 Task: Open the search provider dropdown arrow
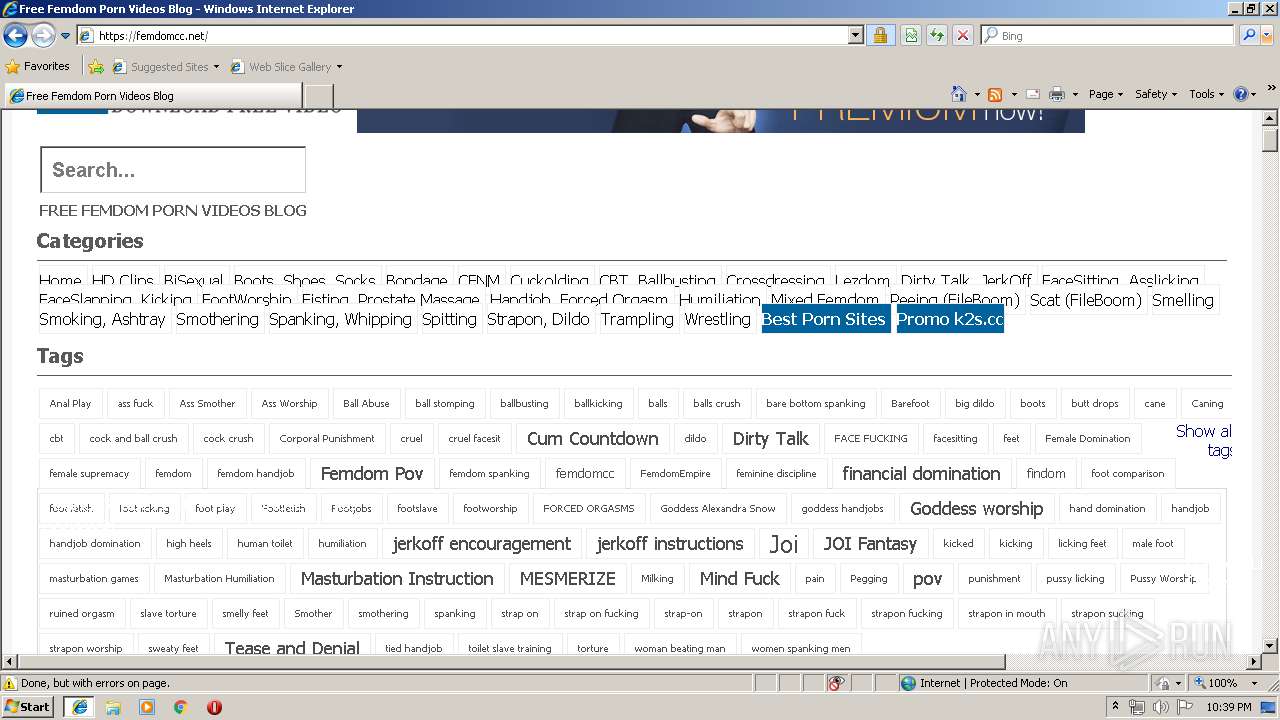coord(1266,35)
